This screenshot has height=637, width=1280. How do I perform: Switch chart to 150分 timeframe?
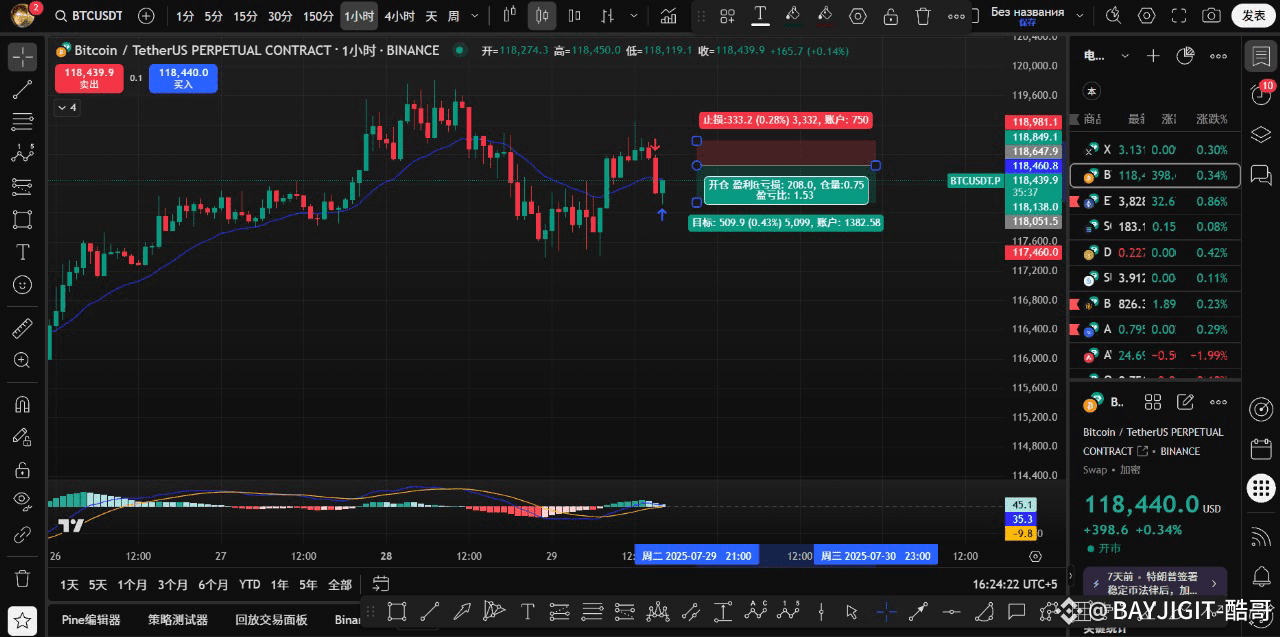pos(318,16)
